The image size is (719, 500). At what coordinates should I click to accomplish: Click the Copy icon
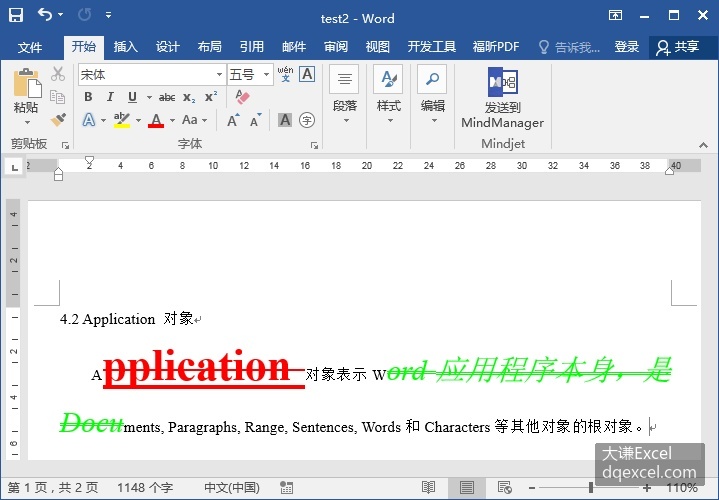click(57, 97)
